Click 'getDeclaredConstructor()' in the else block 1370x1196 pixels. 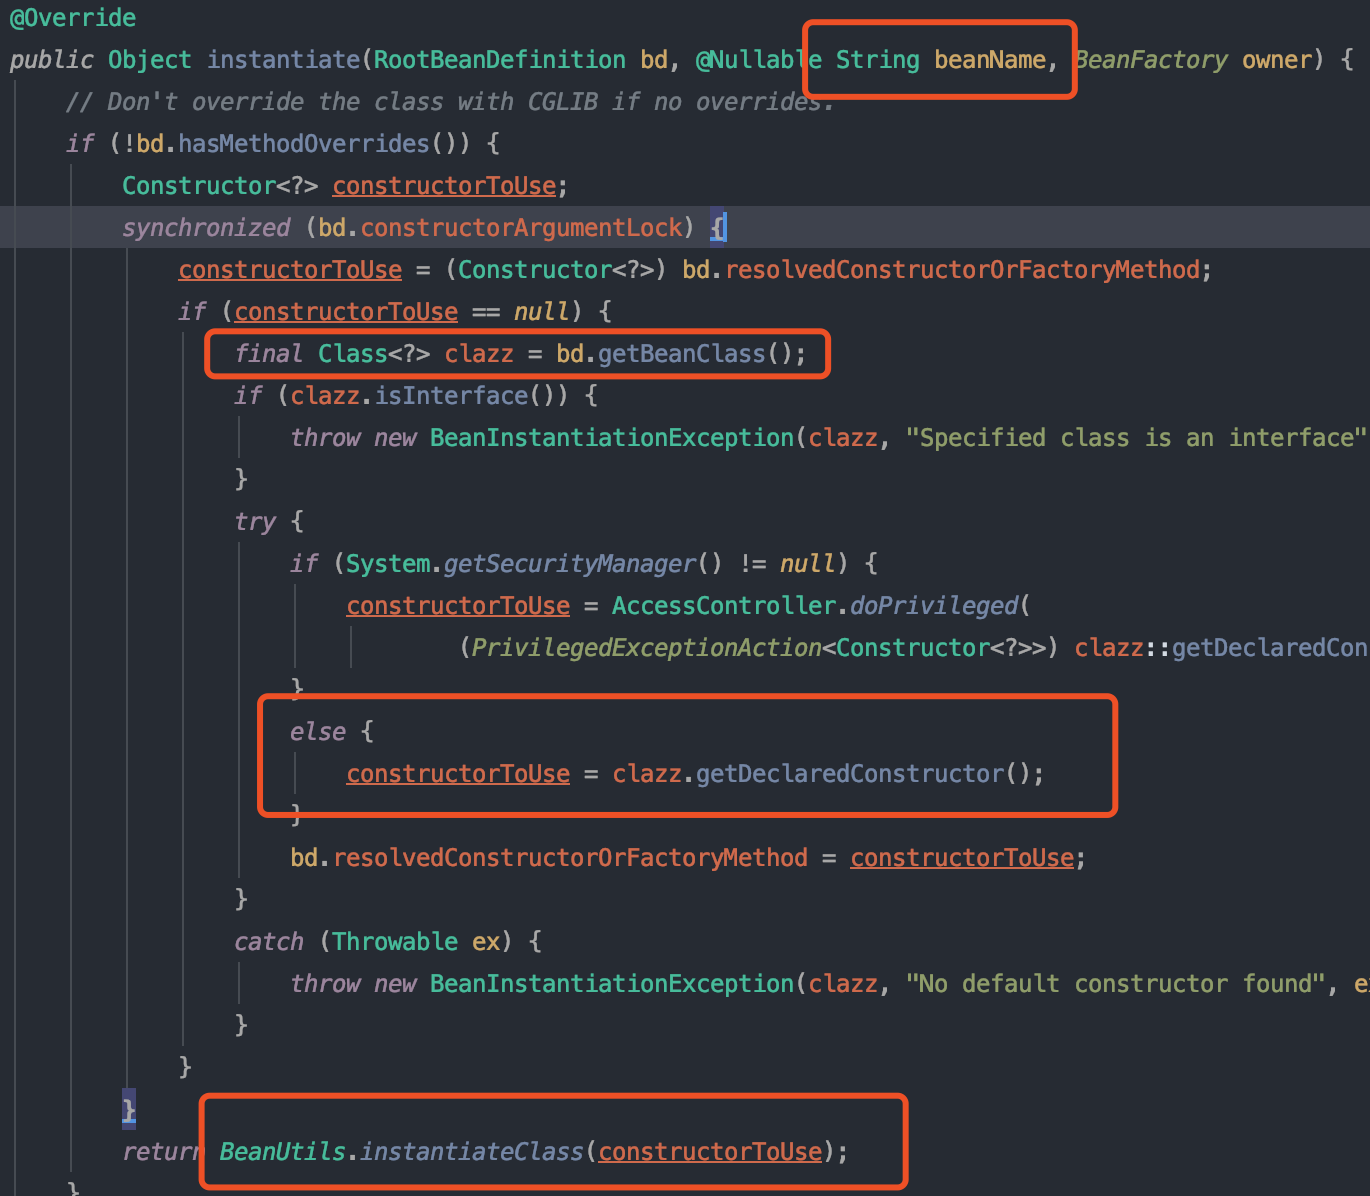863,774
